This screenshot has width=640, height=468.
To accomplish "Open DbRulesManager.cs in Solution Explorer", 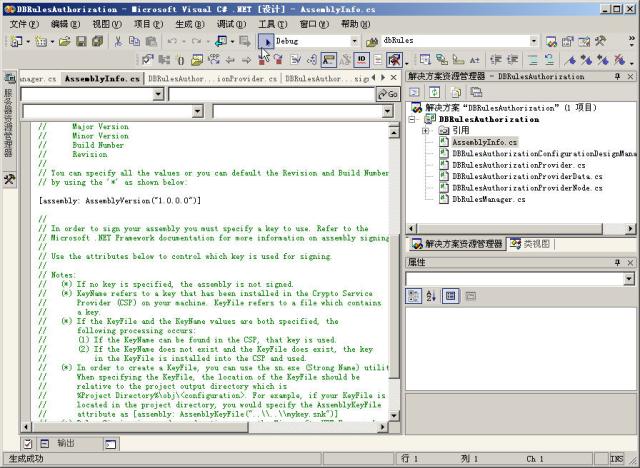I will click(489, 199).
